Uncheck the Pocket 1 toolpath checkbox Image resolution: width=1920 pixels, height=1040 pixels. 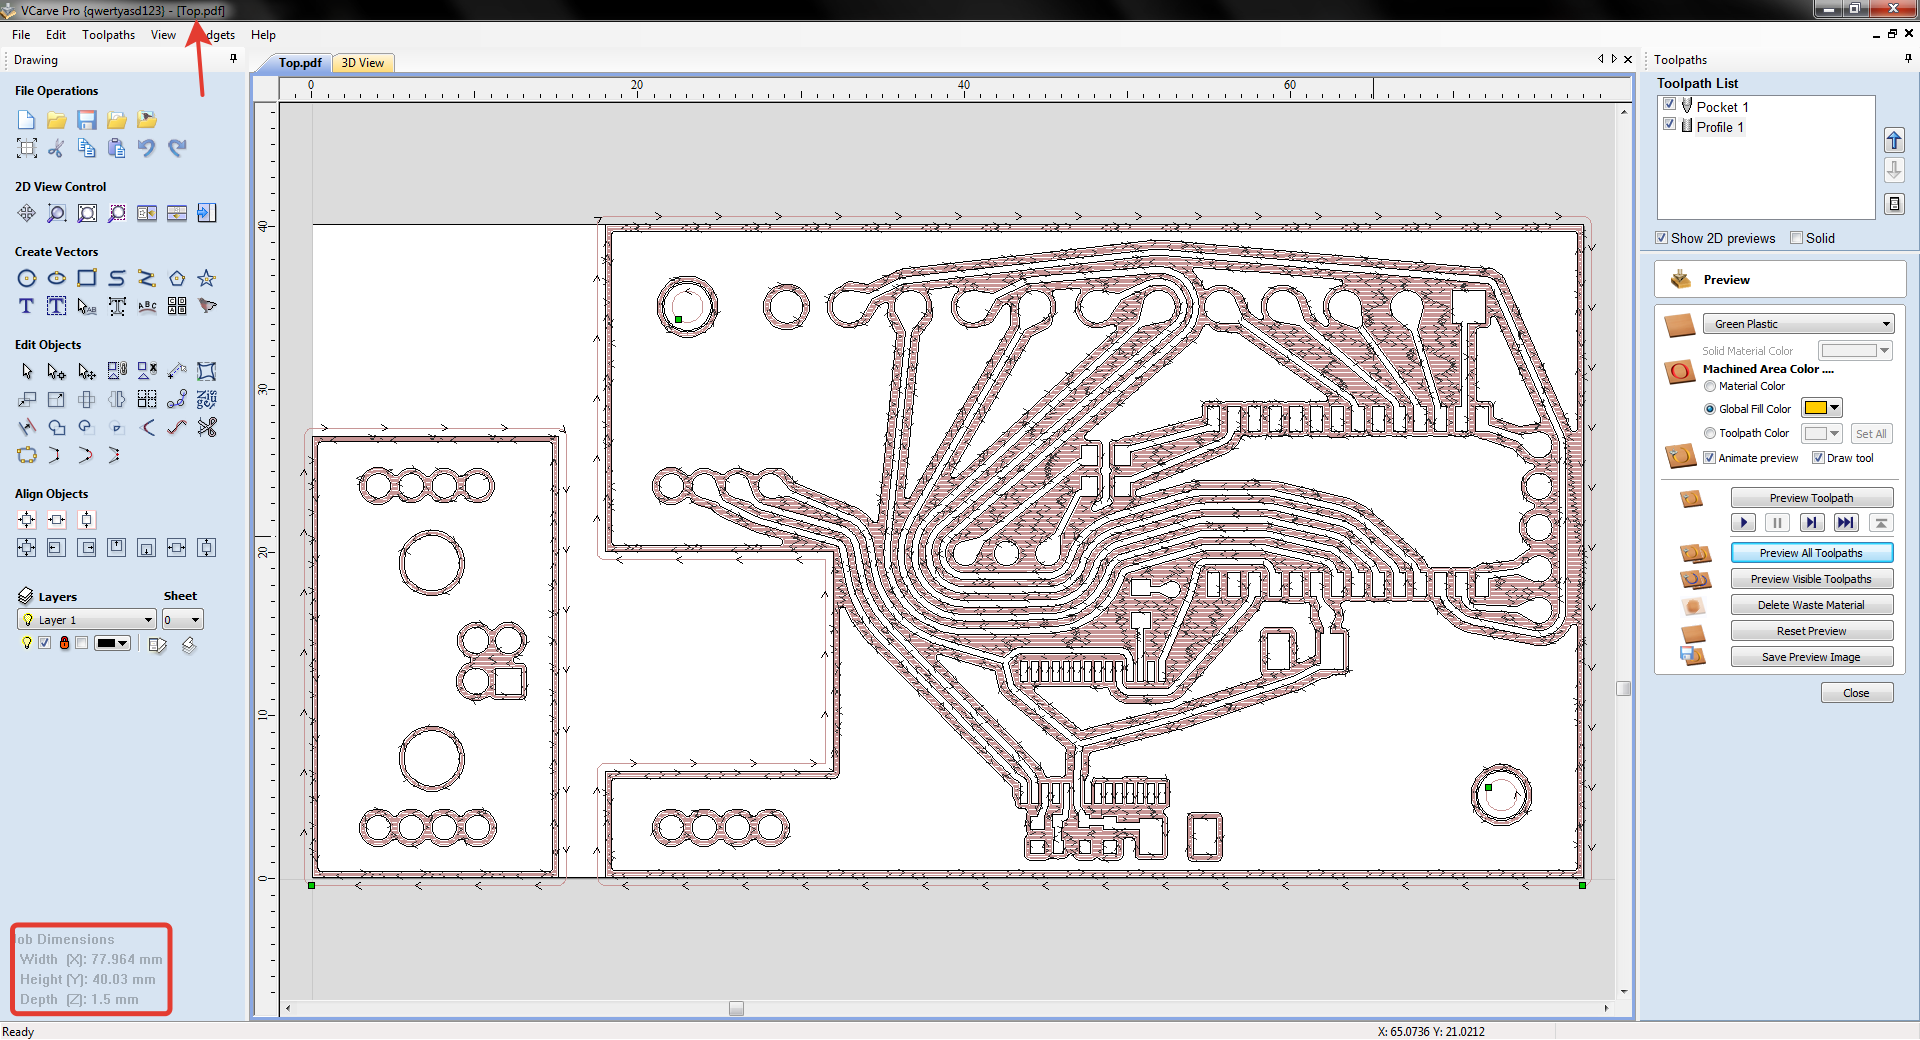point(1669,105)
